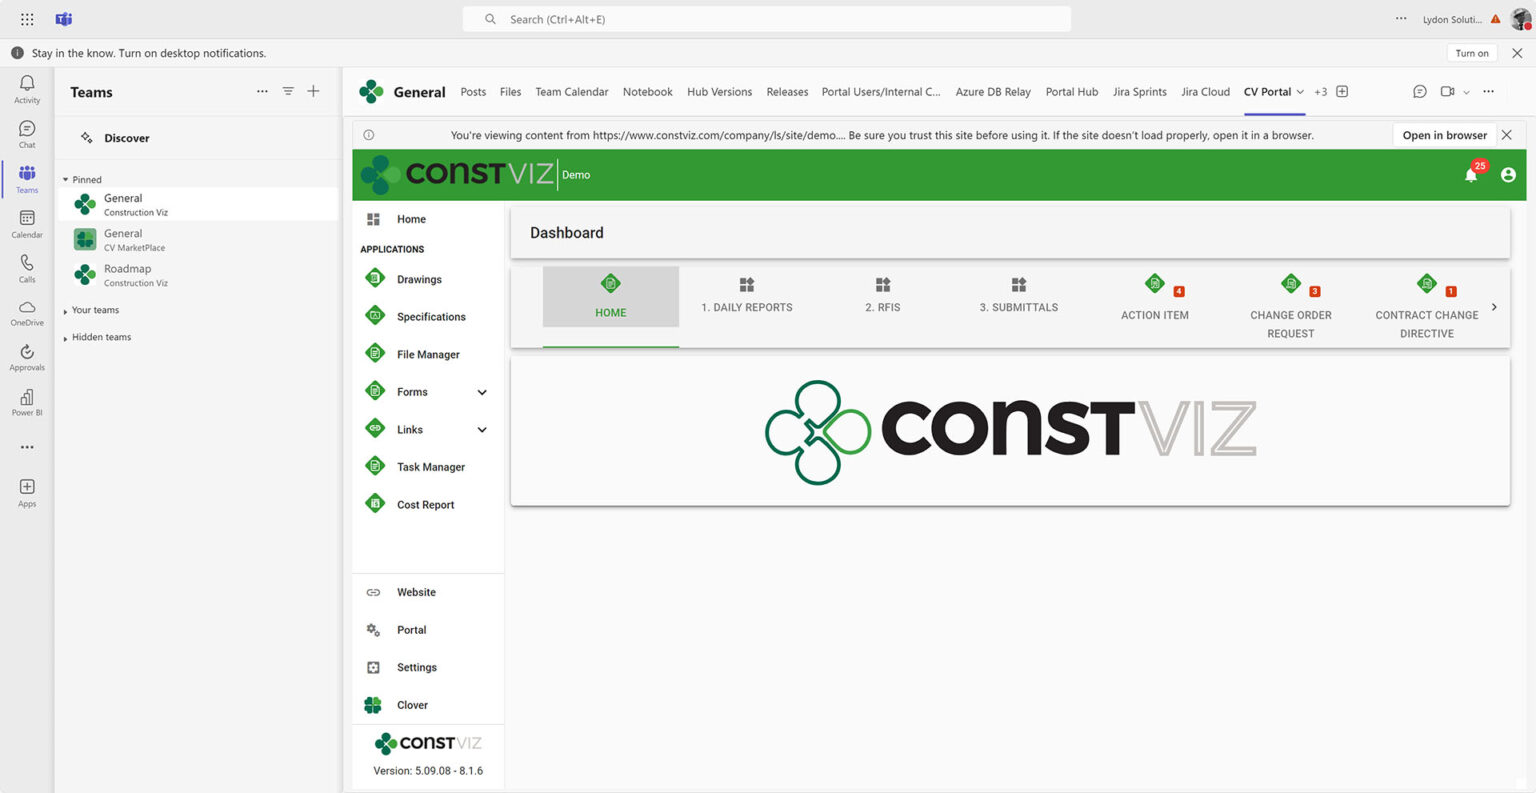Switch to the Team Calendar tab
The image size is (1536, 793).
click(571, 91)
